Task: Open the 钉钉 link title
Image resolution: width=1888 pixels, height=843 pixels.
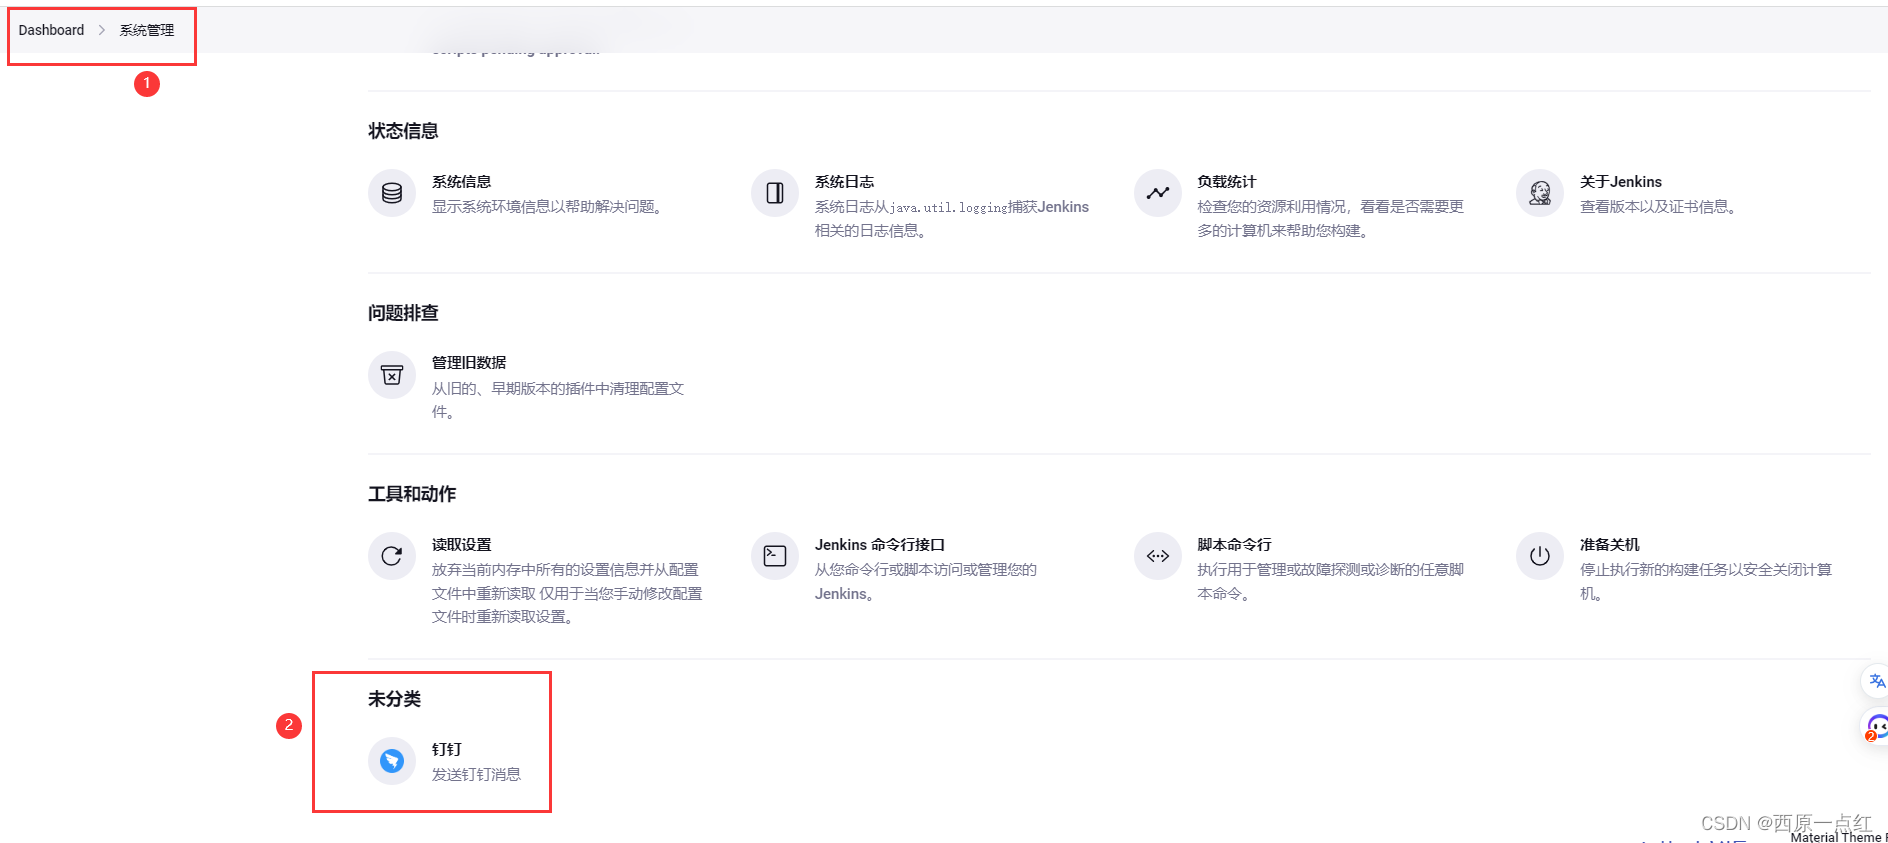Action: point(447,749)
